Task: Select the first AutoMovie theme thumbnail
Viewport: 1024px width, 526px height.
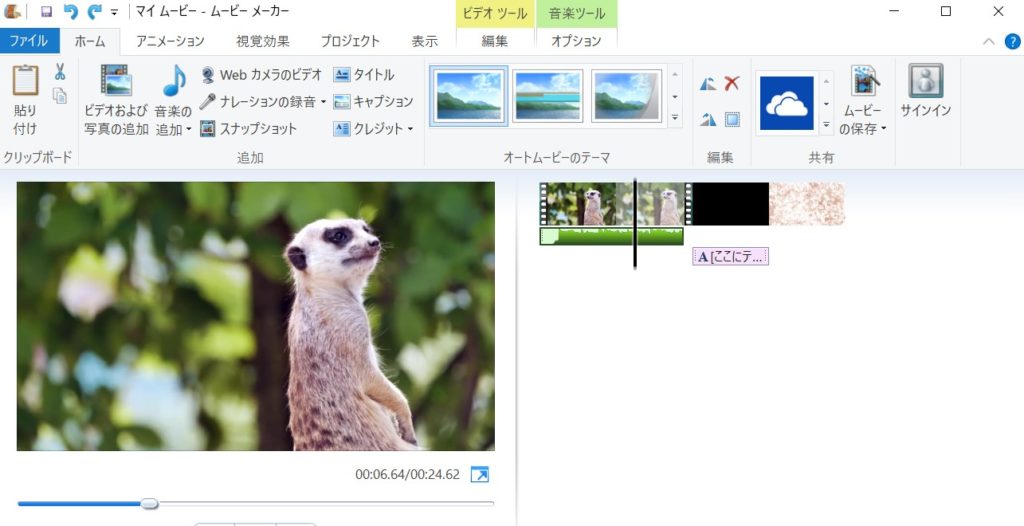Action: [468, 96]
